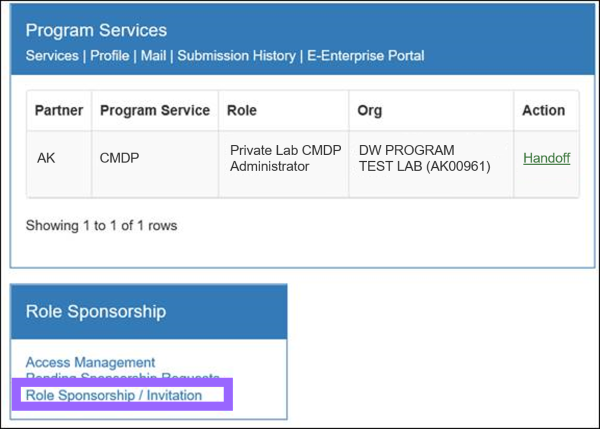The width and height of the screenshot is (600, 429).
Task: Select the AK partner cell
Action: coord(46,158)
